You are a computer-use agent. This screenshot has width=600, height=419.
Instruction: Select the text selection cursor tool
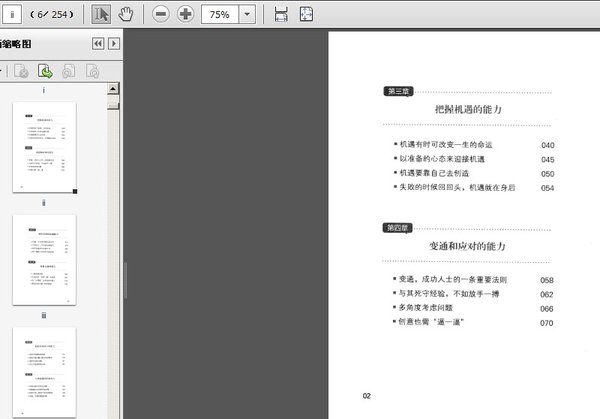pyautogui.click(x=101, y=14)
